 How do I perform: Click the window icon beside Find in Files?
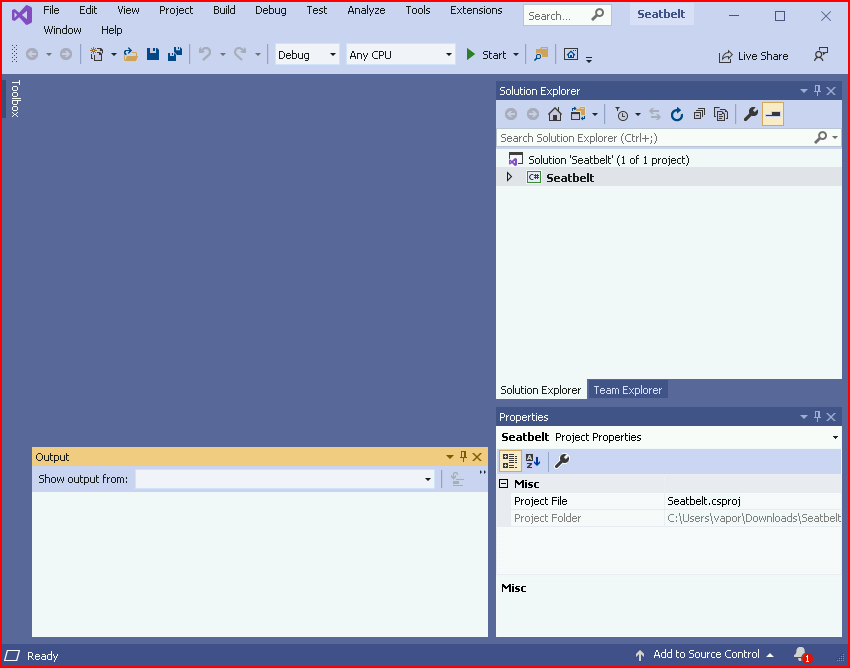coord(571,54)
